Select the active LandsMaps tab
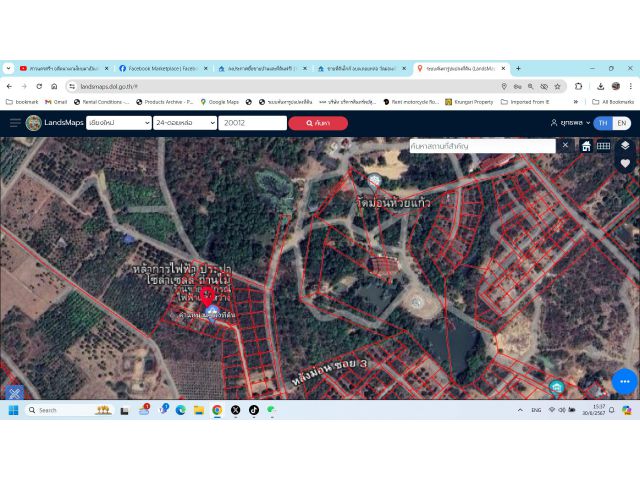 [461, 69]
